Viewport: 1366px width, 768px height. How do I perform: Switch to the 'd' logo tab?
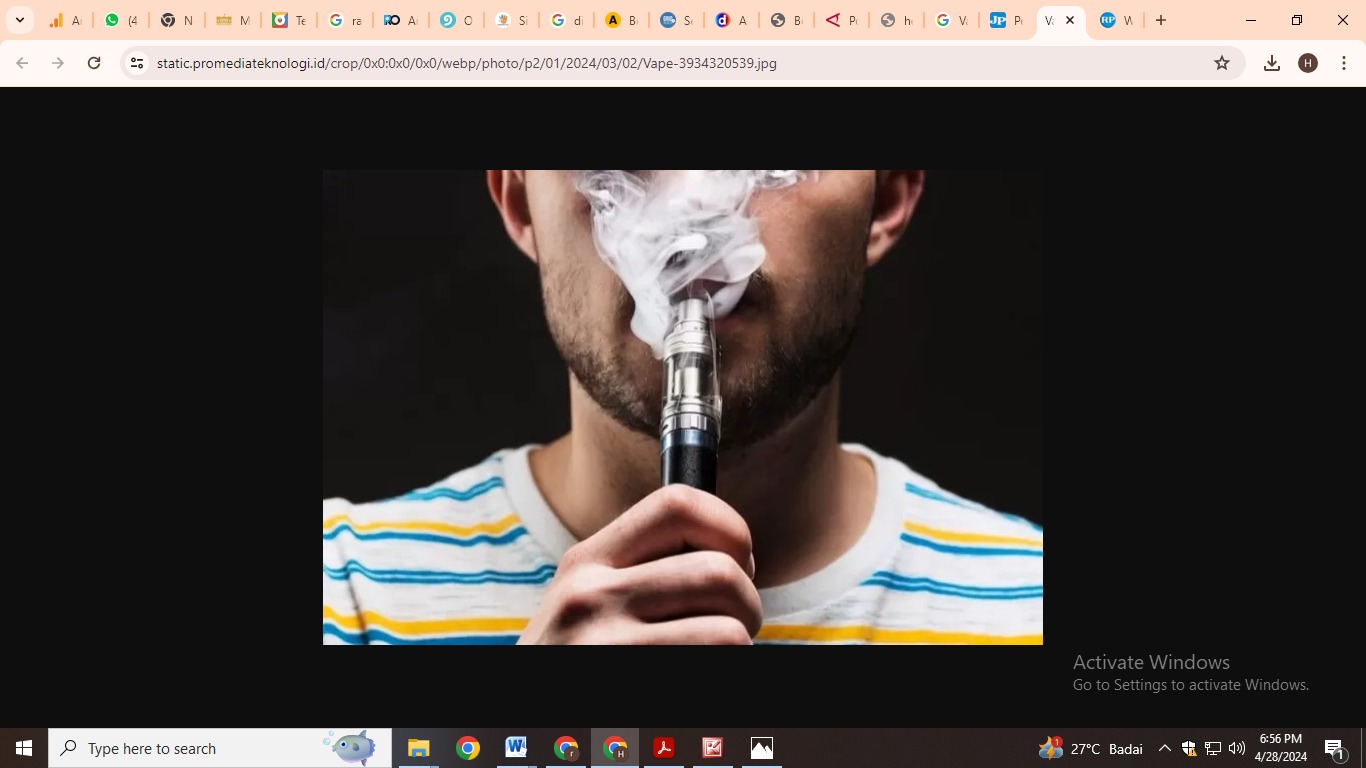click(732, 20)
